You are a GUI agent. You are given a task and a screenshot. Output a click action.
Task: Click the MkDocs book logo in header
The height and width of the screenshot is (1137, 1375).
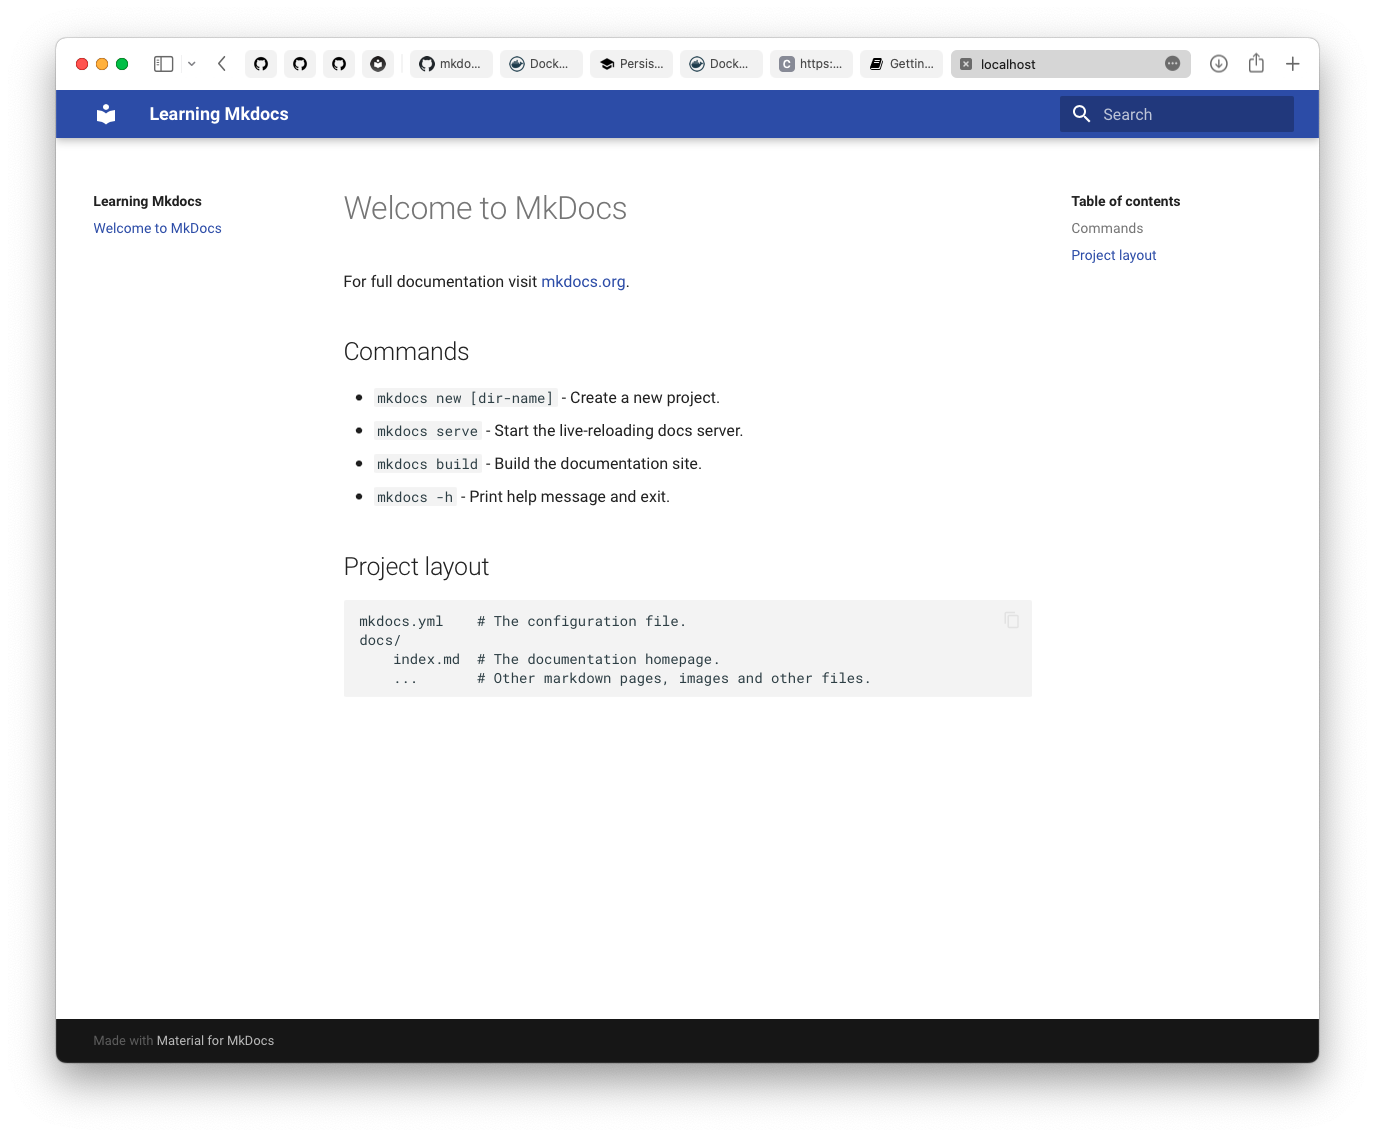106,114
